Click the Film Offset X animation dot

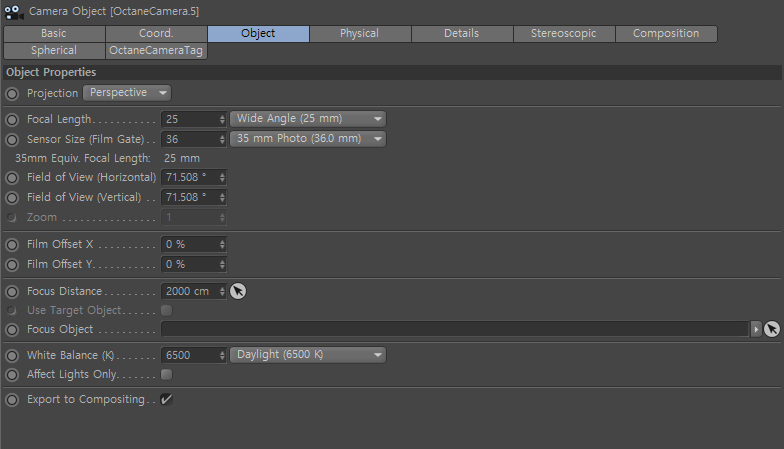click(12, 245)
